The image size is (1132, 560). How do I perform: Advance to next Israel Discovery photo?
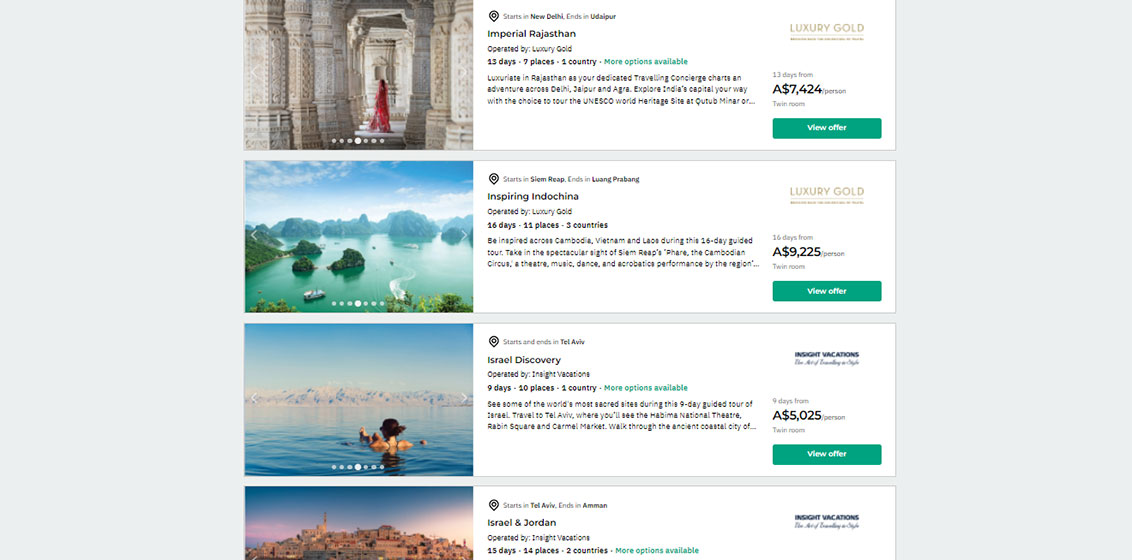464,398
